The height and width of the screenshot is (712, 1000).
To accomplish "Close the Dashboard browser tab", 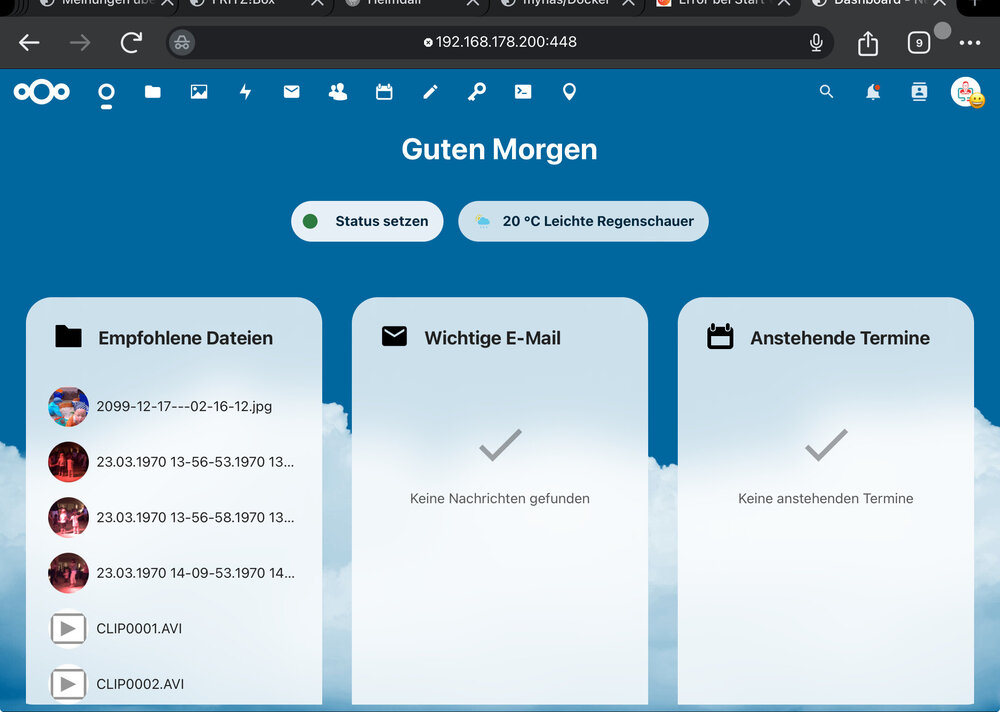I will pos(939,3).
